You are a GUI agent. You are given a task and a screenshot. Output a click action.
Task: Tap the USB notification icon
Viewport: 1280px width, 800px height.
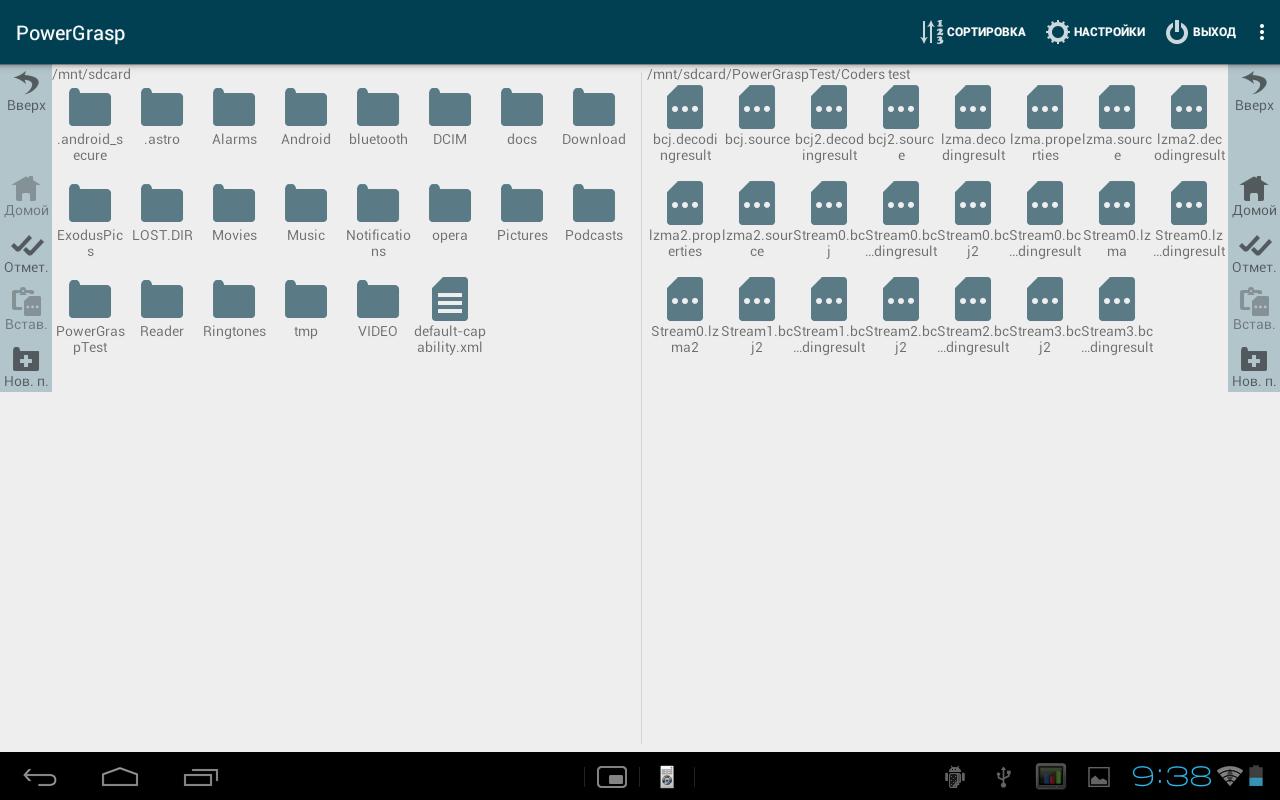[1004, 777]
